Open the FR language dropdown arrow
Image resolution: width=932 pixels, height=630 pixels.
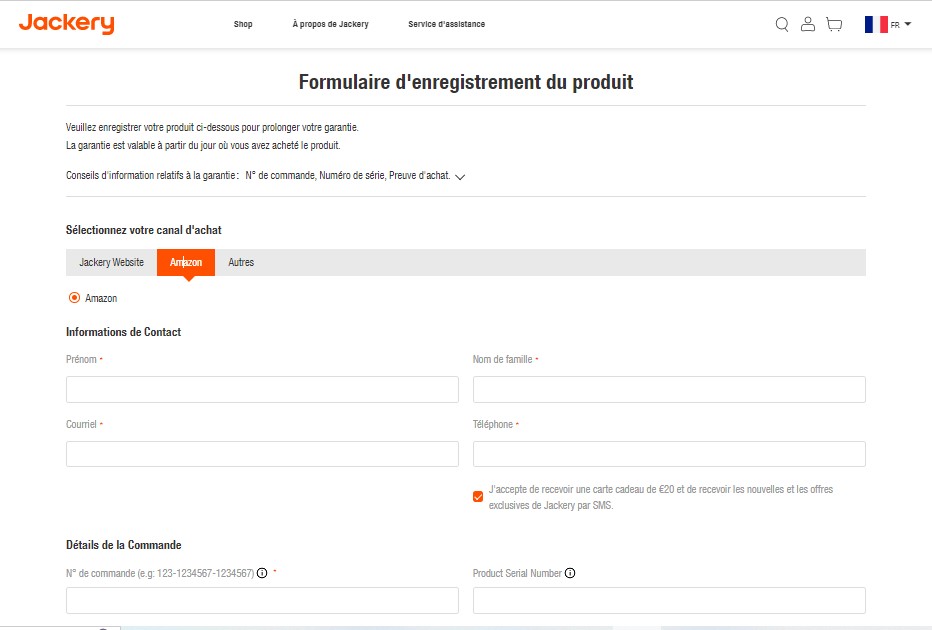(908, 24)
